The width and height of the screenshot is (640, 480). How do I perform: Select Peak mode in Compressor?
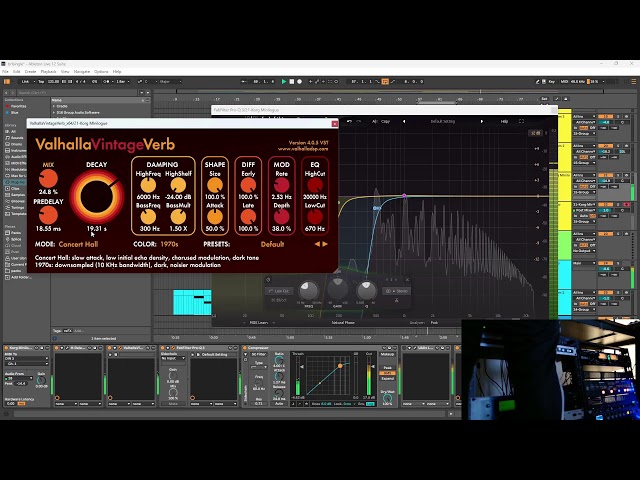(387, 368)
